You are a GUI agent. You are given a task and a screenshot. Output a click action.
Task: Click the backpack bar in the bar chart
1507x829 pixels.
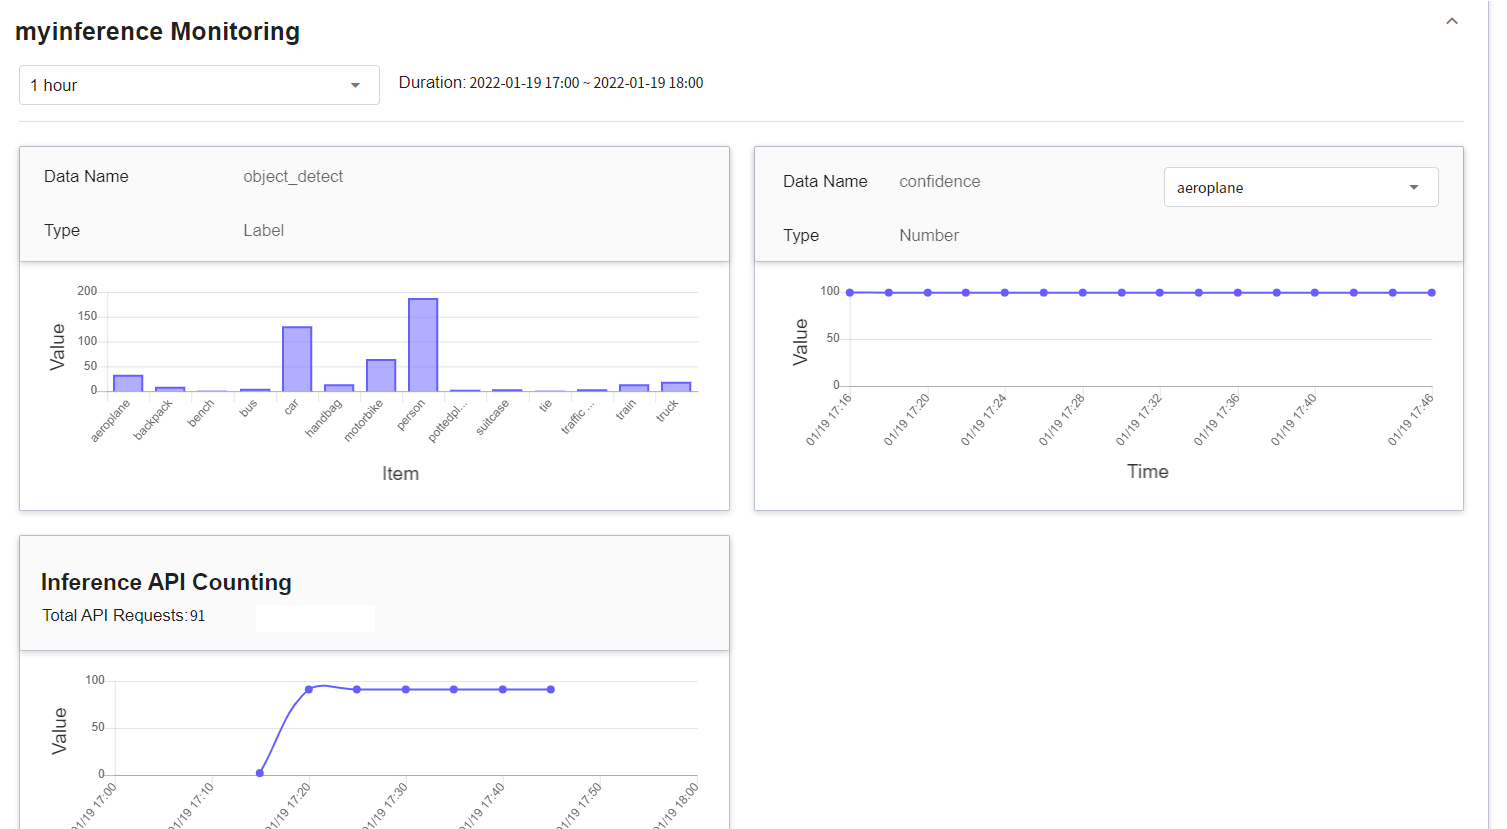(170, 388)
